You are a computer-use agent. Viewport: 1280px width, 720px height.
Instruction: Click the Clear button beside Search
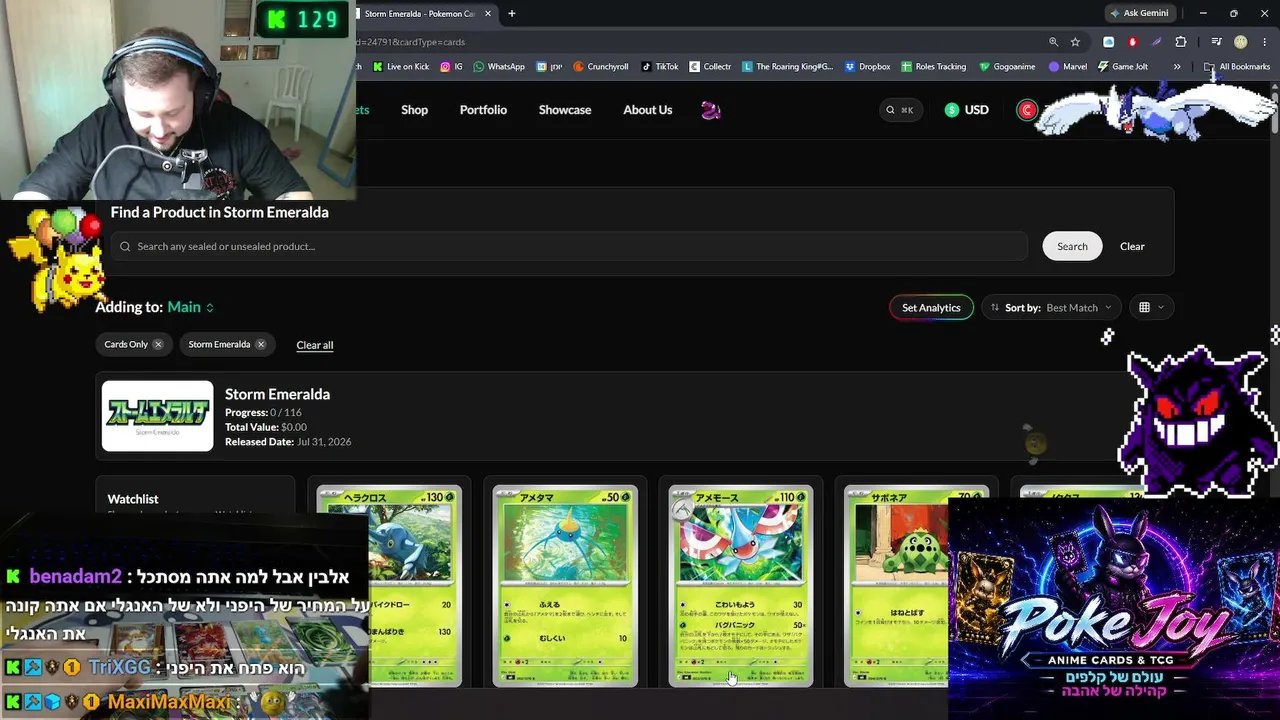(1132, 246)
